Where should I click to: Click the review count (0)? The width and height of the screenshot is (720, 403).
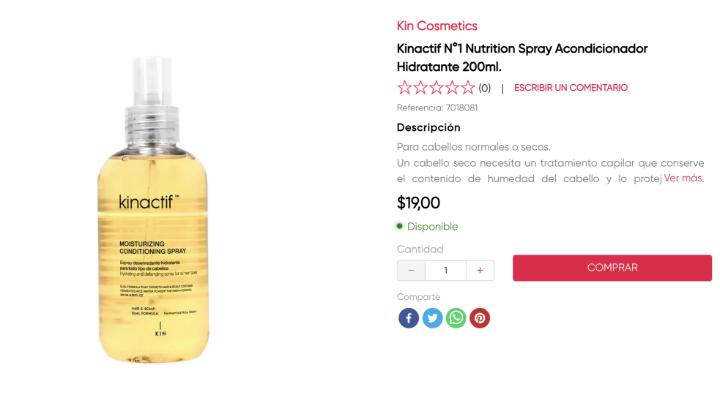click(x=484, y=88)
